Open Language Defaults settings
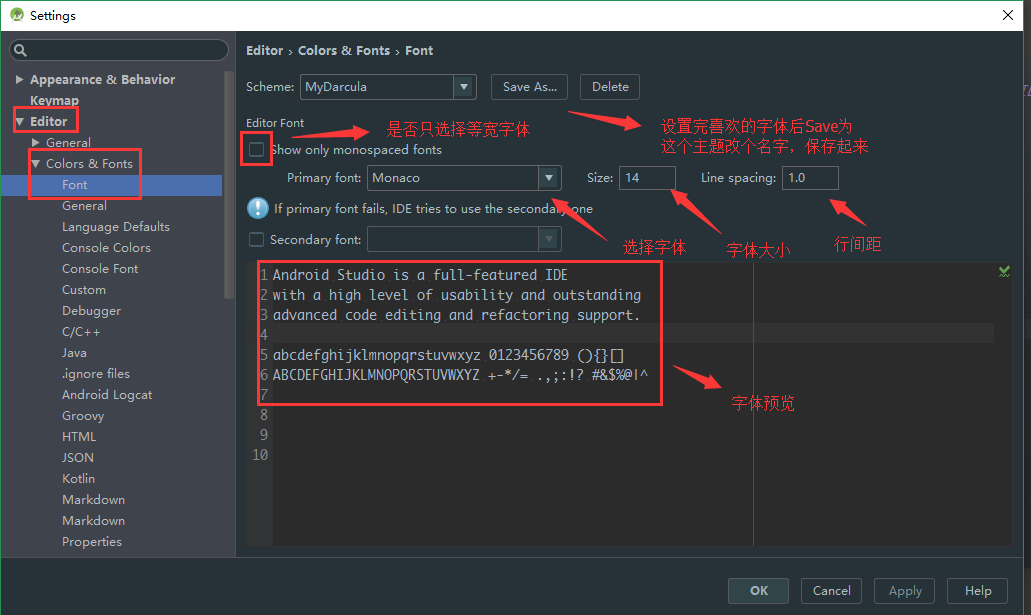 click(116, 227)
